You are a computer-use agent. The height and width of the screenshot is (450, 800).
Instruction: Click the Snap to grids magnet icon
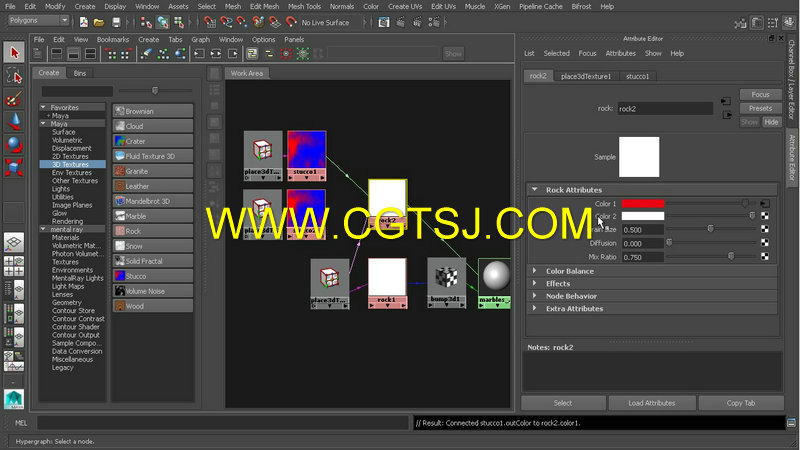point(209,22)
